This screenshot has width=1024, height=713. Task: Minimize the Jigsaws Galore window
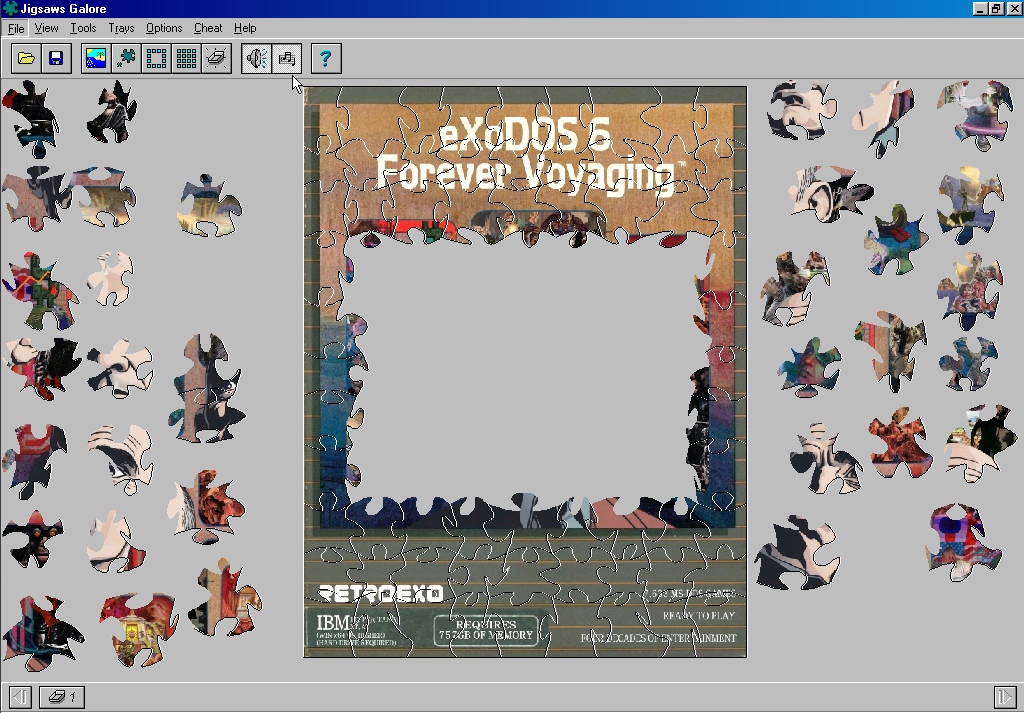pos(980,8)
